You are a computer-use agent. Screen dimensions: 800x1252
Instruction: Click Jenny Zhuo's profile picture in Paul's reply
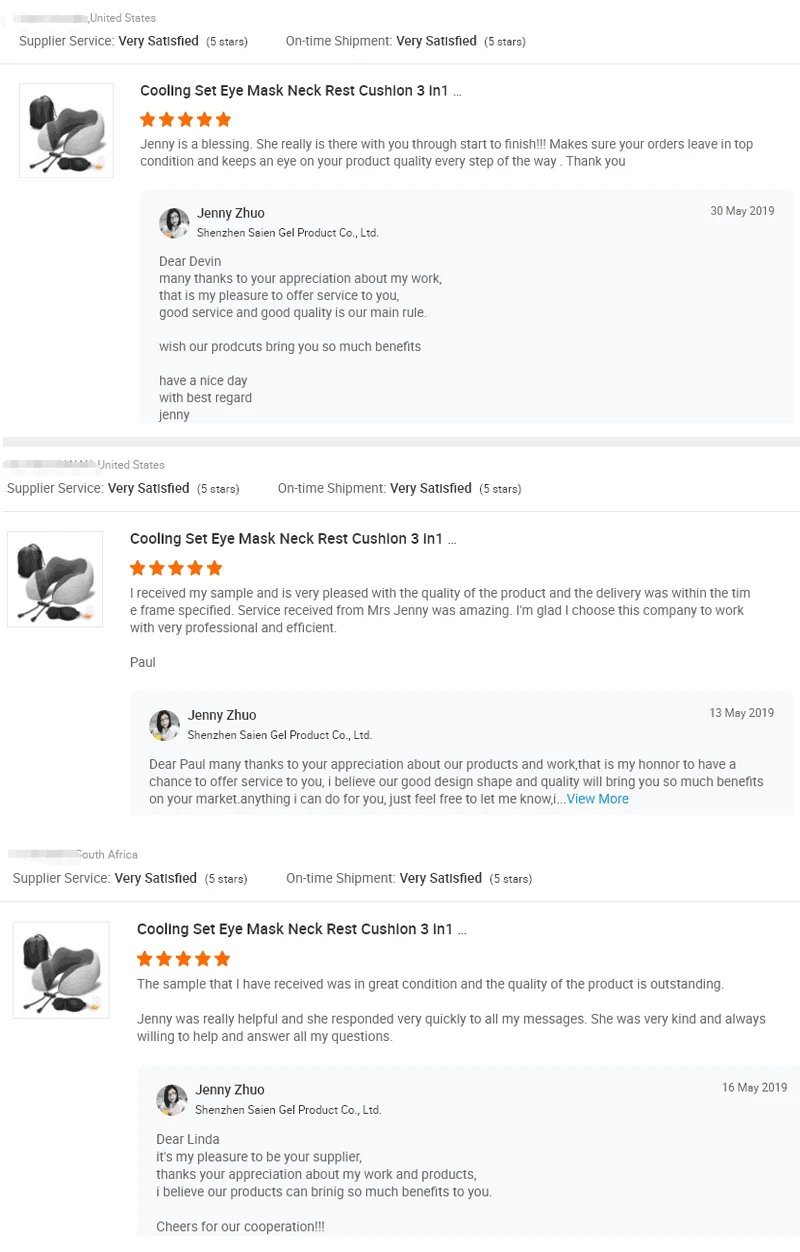pyautogui.click(x=164, y=724)
